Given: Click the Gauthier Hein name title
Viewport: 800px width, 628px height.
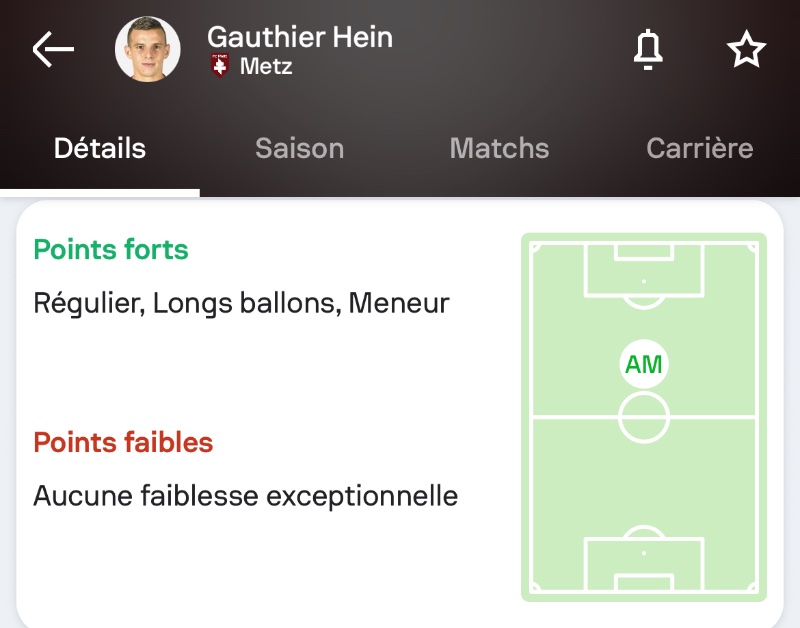Looking at the screenshot, I should pyautogui.click(x=300, y=37).
